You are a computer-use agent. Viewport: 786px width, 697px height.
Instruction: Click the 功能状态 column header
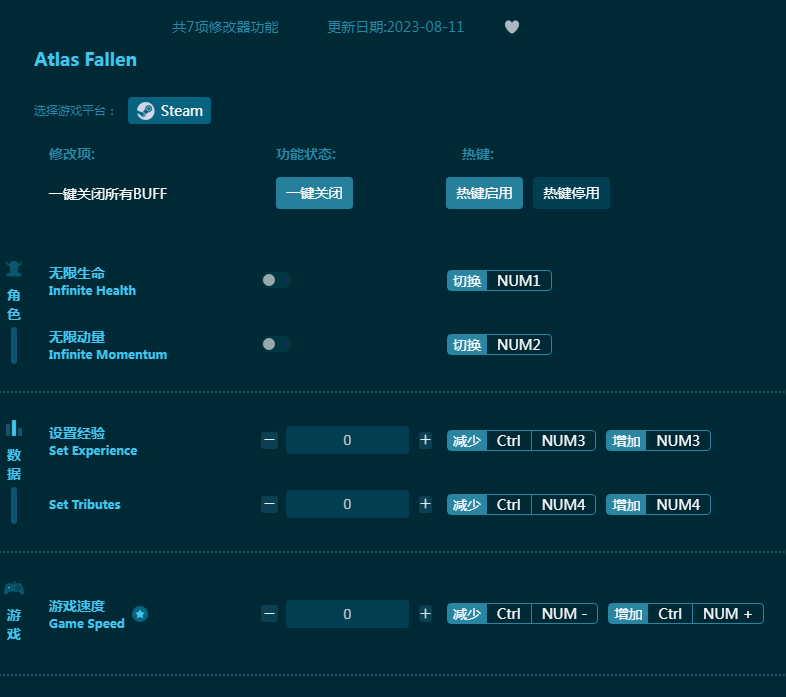point(306,154)
